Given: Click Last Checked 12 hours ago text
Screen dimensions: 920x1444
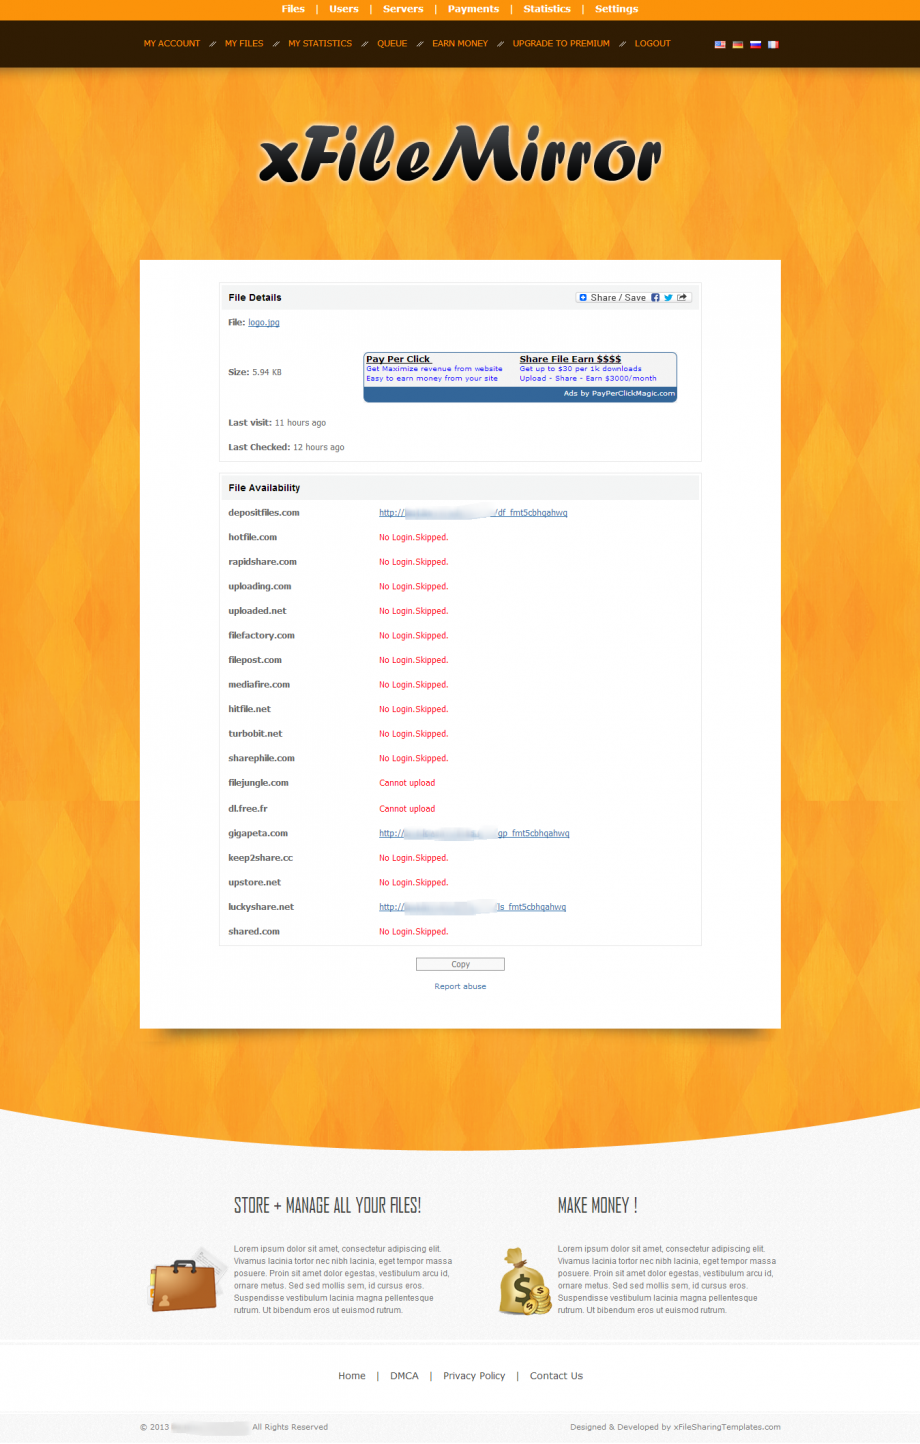Looking at the screenshot, I should 286,448.
